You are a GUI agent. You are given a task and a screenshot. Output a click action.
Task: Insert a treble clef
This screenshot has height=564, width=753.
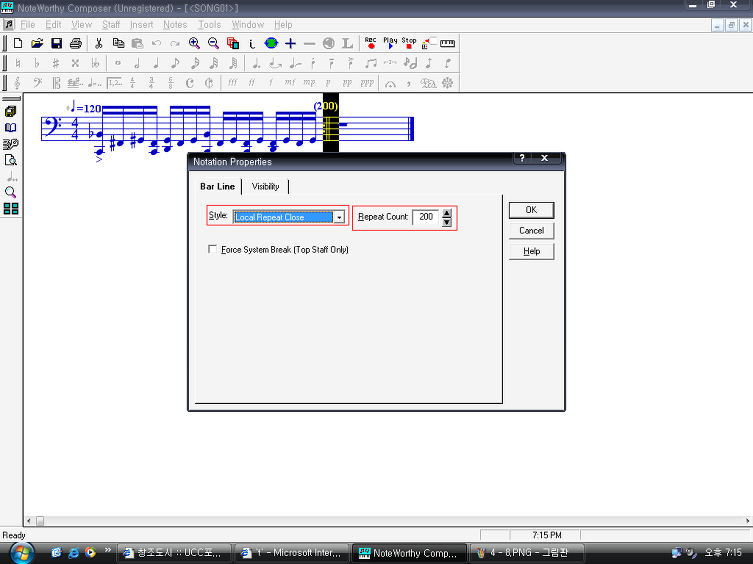(18, 83)
